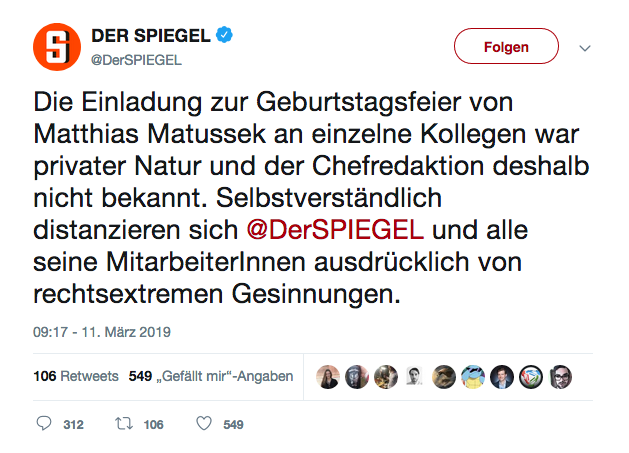Like the tweet with the heart icon
Image resolution: width=629 pixels, height=453 pixels.
point(203,424)
